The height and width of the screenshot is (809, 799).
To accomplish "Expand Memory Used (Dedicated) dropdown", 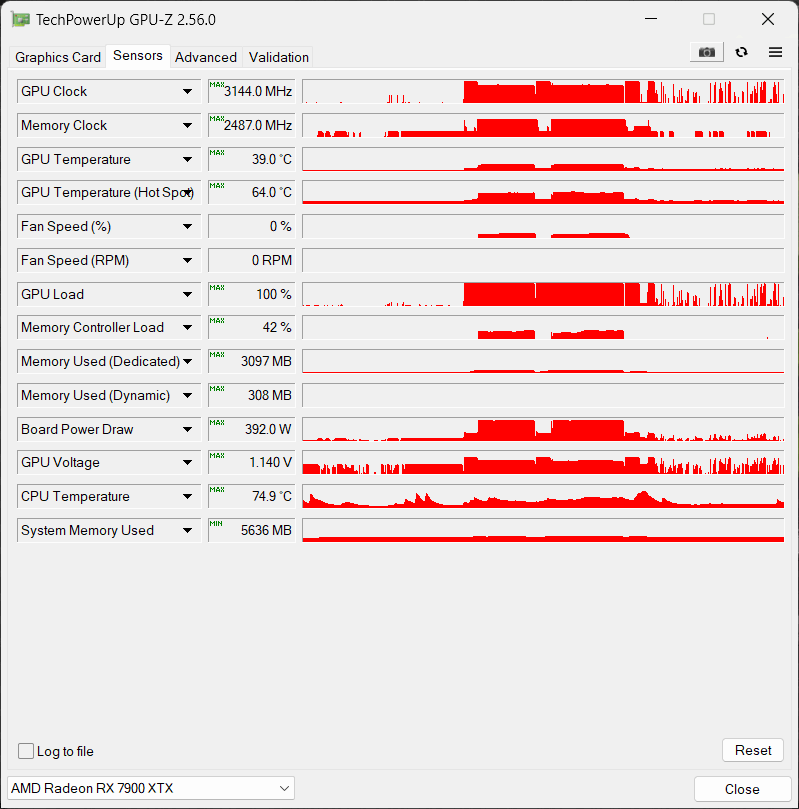I will pyautogui.click(x=187, y=362).
